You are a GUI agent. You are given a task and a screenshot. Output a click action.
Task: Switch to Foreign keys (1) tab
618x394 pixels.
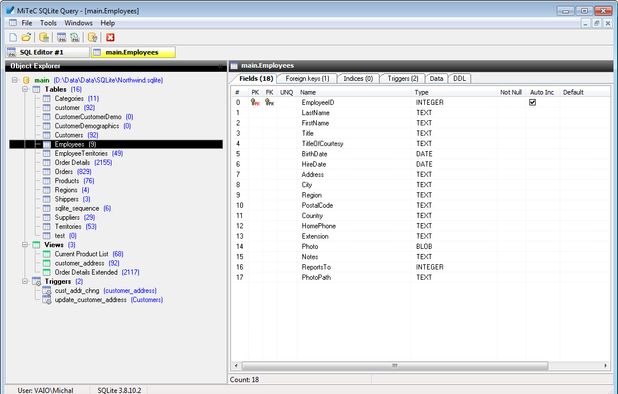point(307,78)
